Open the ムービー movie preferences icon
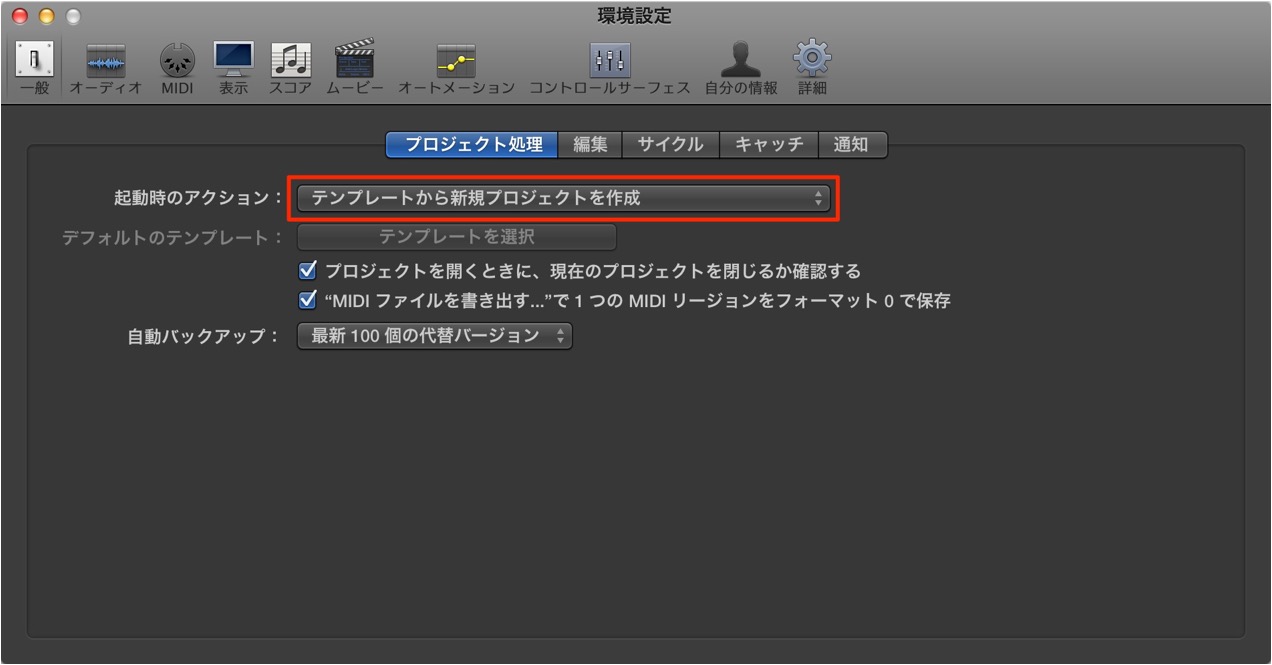Screen dimensions: 1272x665 tap(355, 68)
